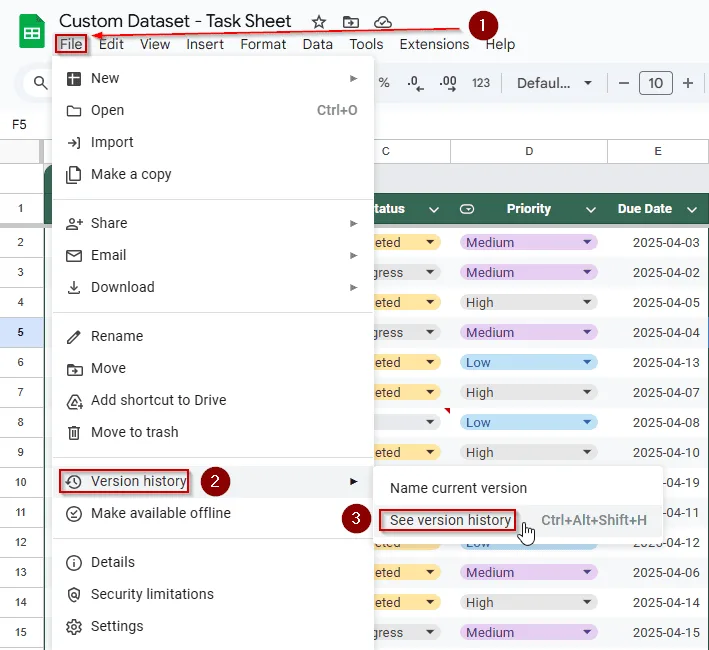Choose Name current version
709x650 pixels.
(x=518, y=488)
